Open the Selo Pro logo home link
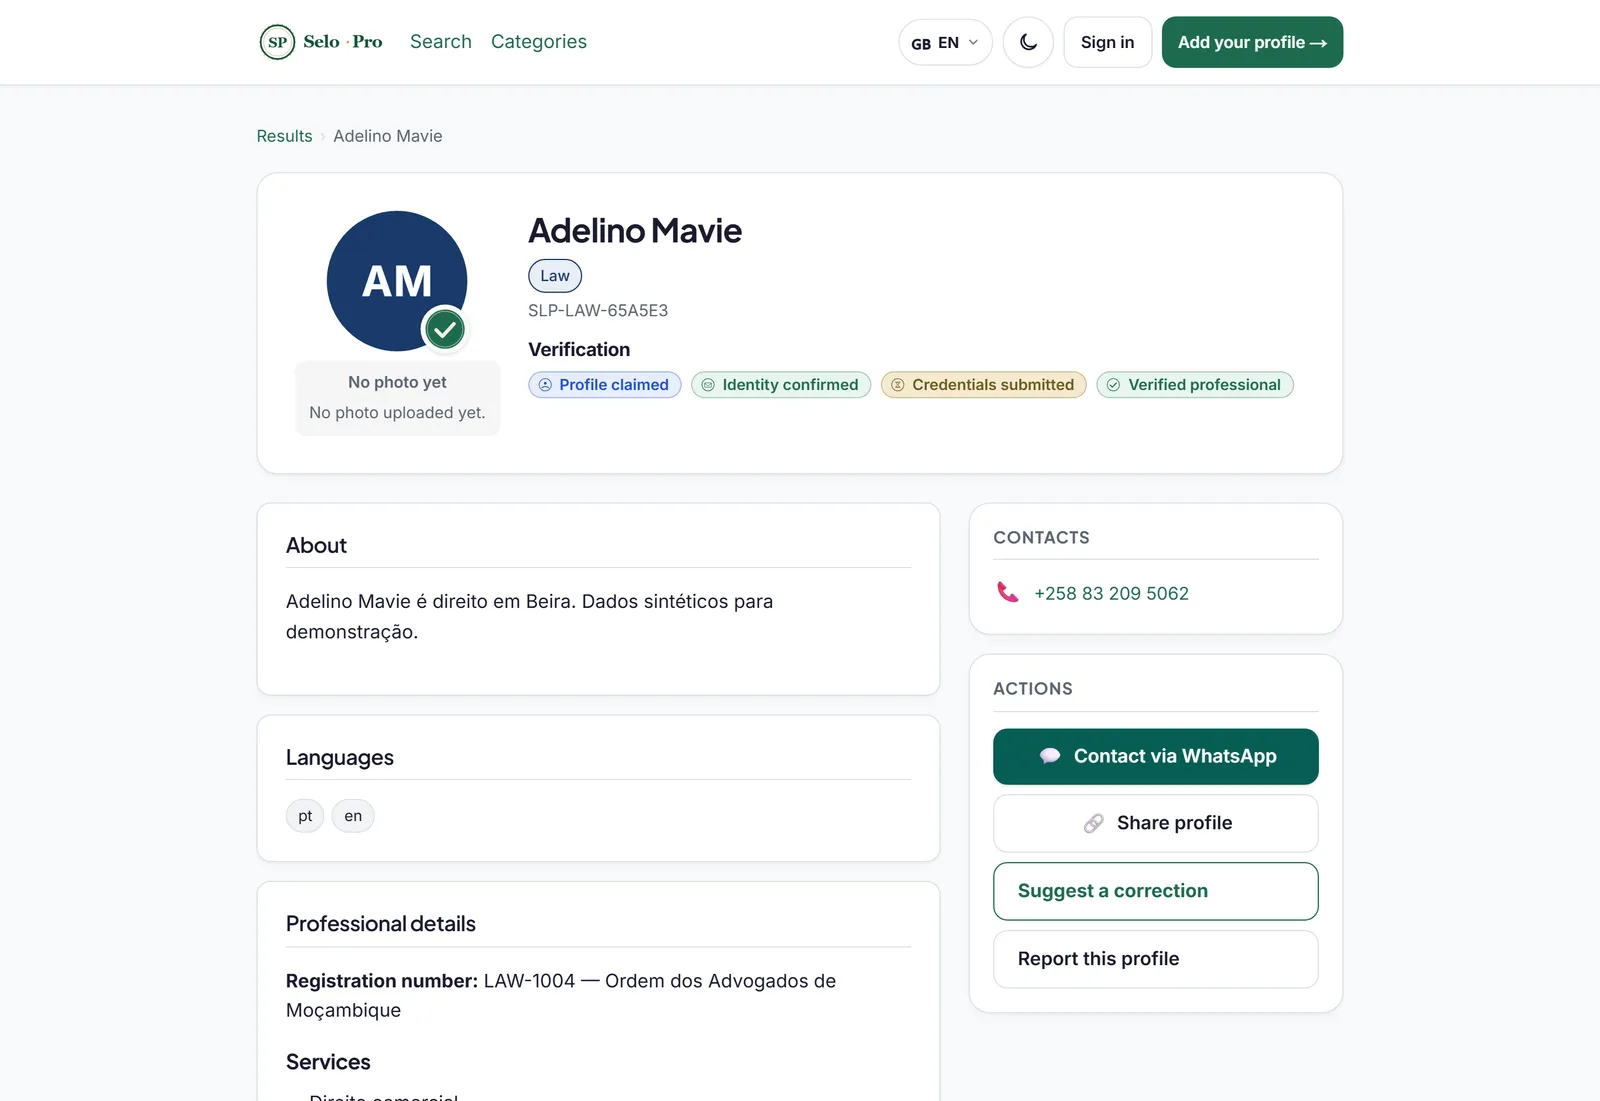This screenshot has height=1101, width=1600. pyautogui.click(x=321, y=42)
